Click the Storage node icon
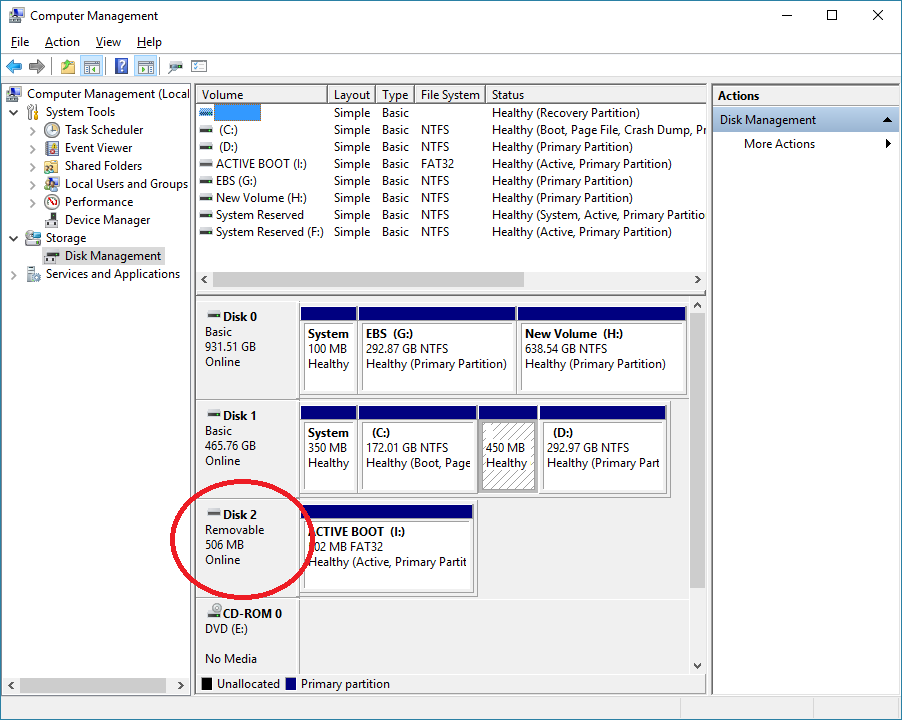The image size is (902, 720). click(33, 238)
